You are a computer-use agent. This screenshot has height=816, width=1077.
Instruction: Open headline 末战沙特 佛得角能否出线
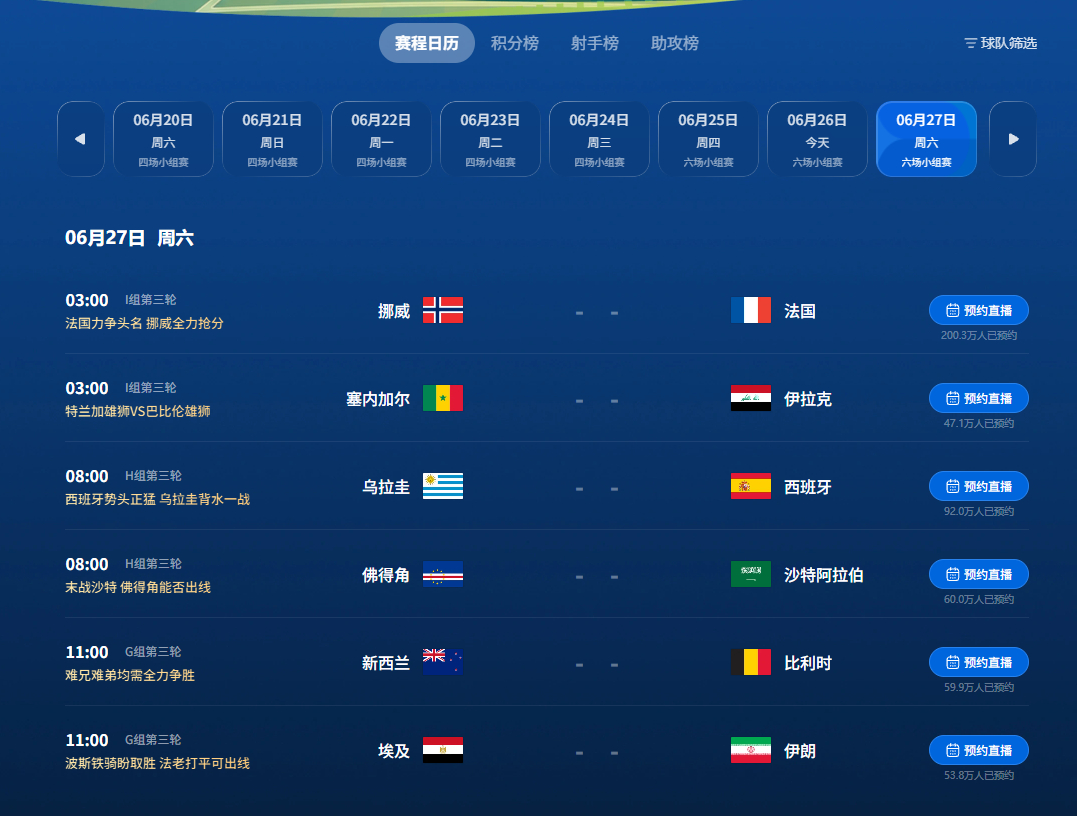click(137, 587)
